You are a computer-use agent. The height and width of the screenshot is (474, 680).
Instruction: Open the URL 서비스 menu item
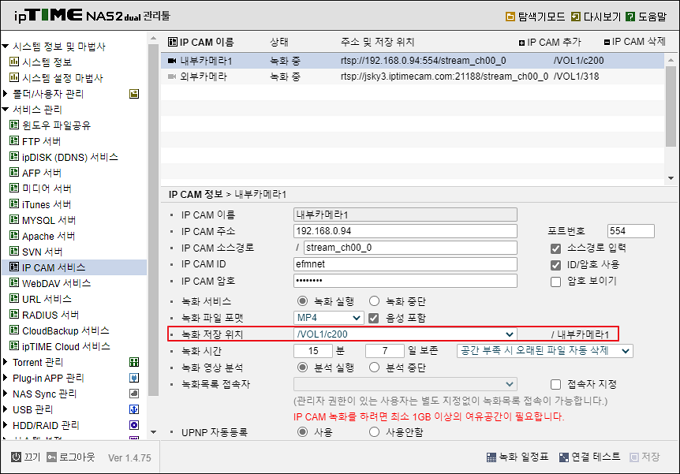[47, 299]
